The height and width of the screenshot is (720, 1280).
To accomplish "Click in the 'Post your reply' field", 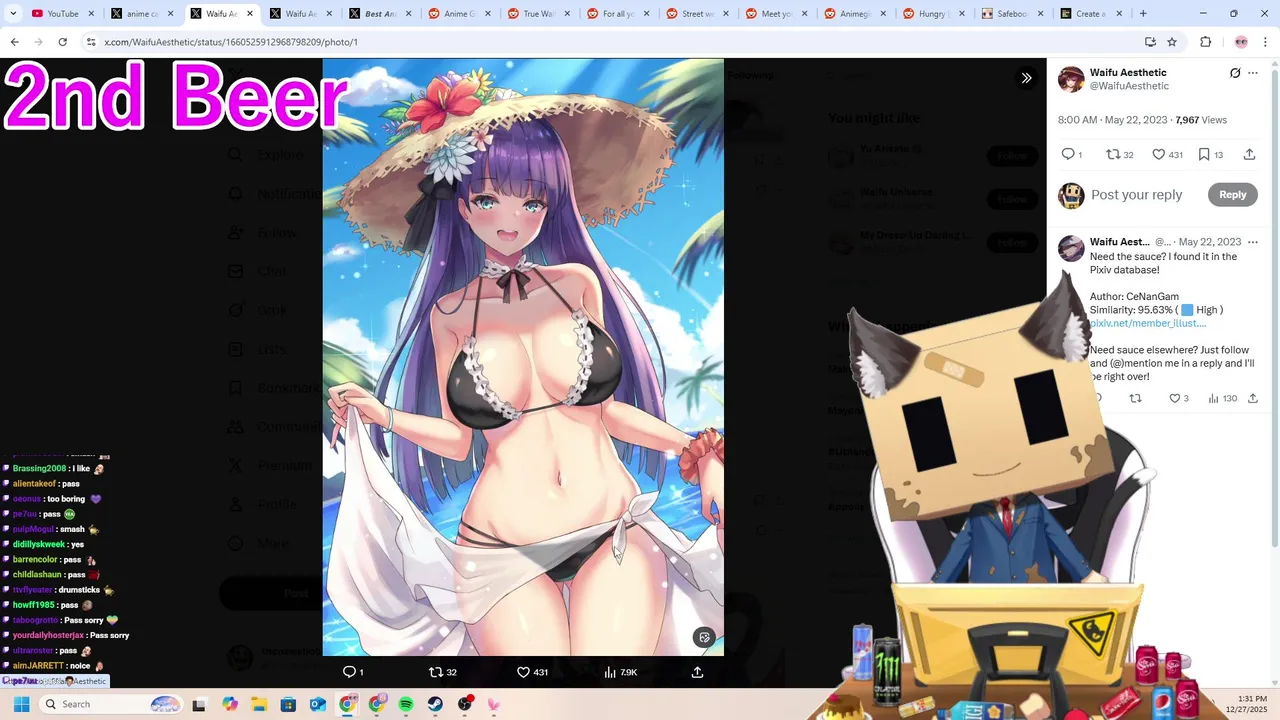I will coord(1137,195).
